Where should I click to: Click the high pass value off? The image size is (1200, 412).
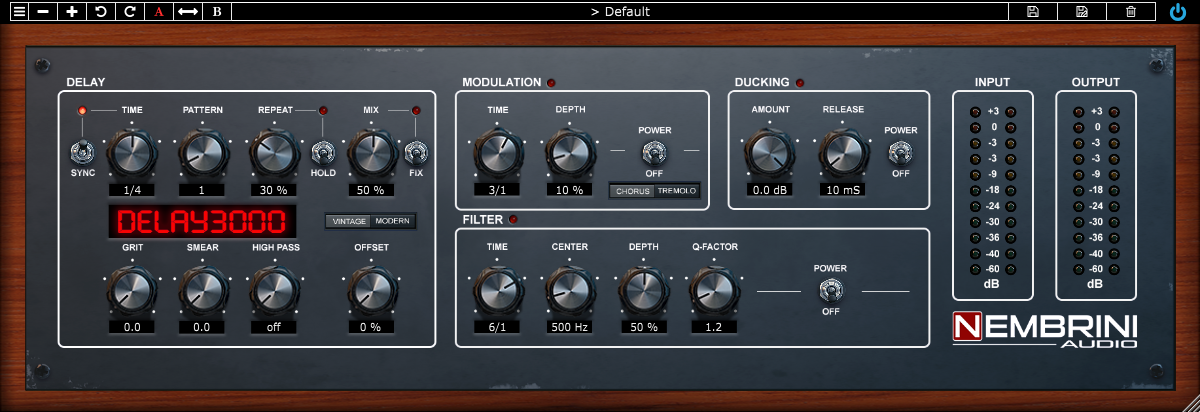[275, 327]
